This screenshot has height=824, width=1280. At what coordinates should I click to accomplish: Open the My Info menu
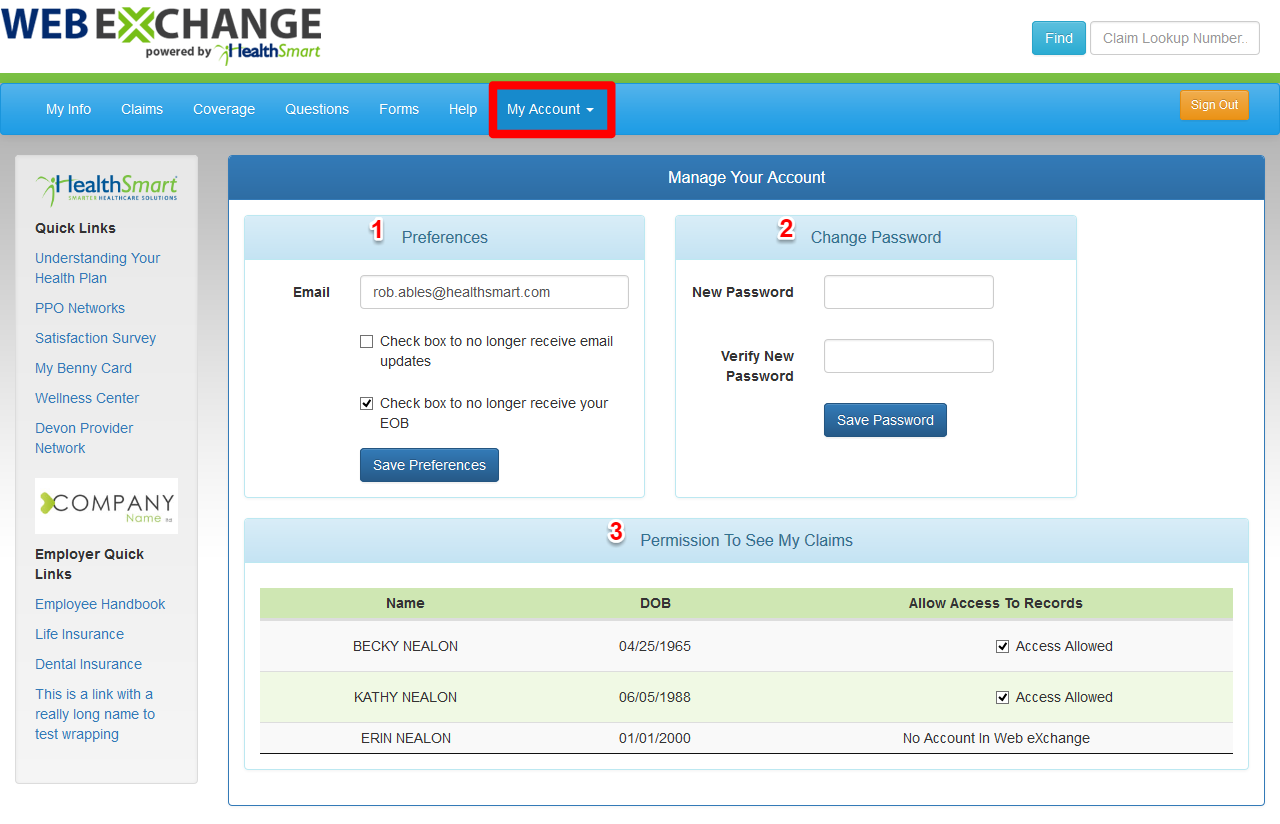[68, 109]
